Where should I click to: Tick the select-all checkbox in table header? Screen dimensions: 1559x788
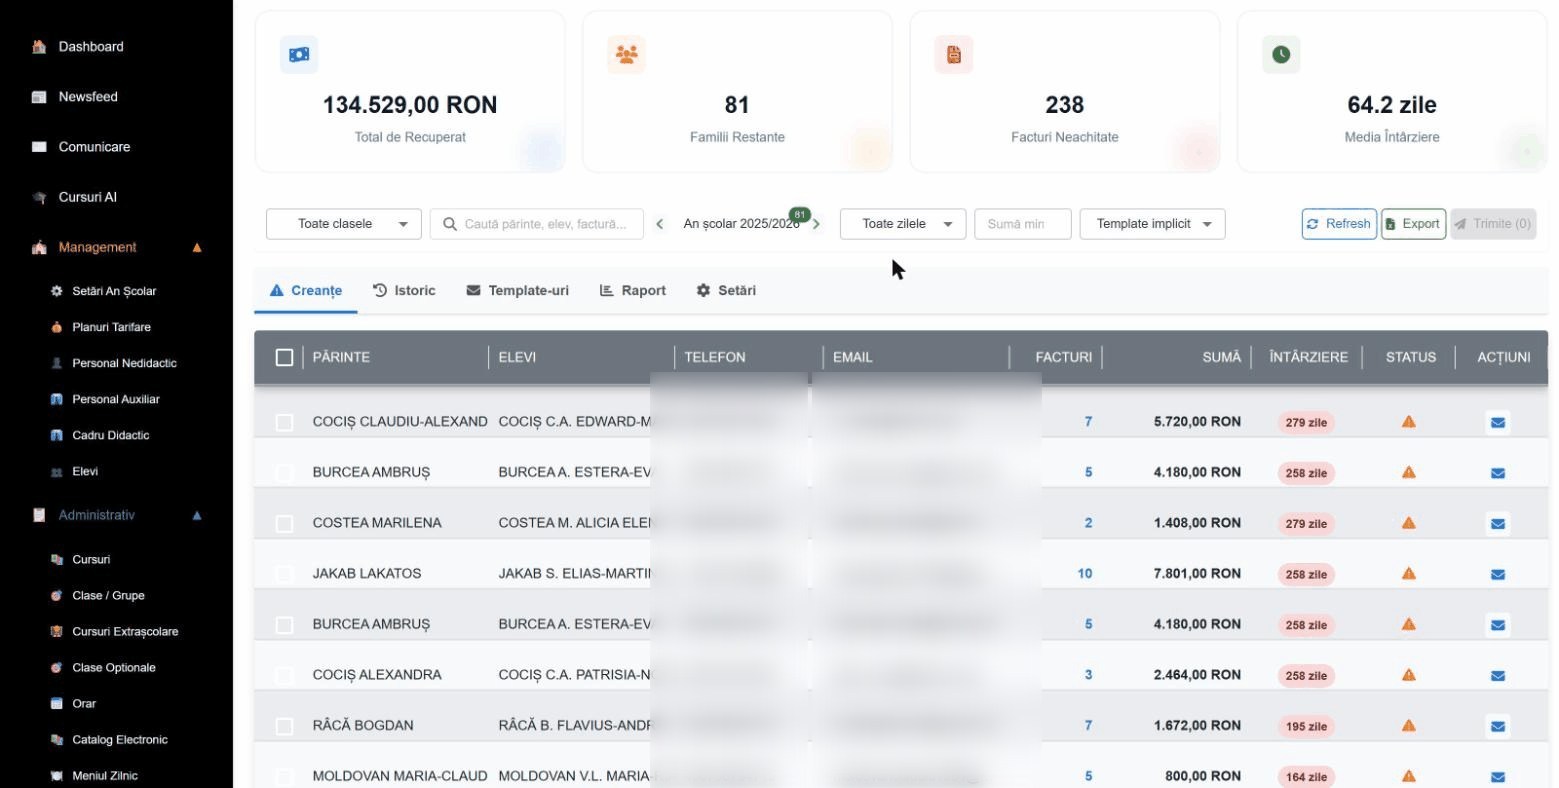tap(284, 357)
